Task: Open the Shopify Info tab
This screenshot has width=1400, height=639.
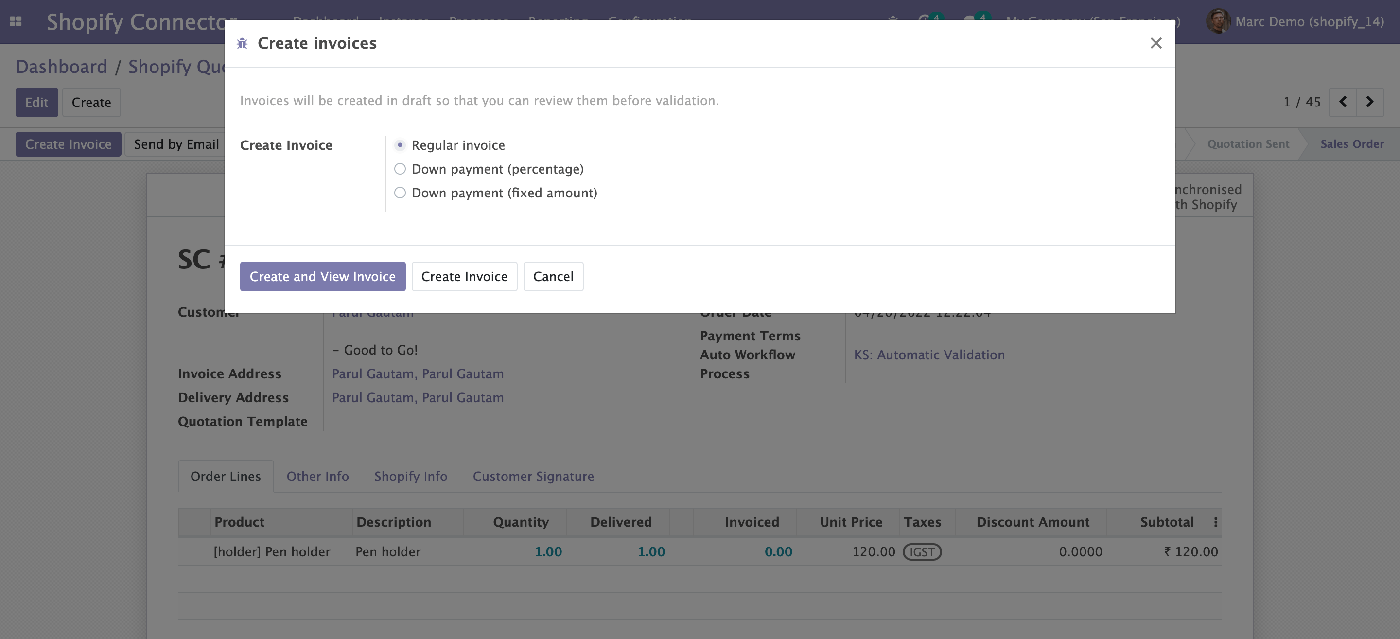Action: (x=411, y=477)
